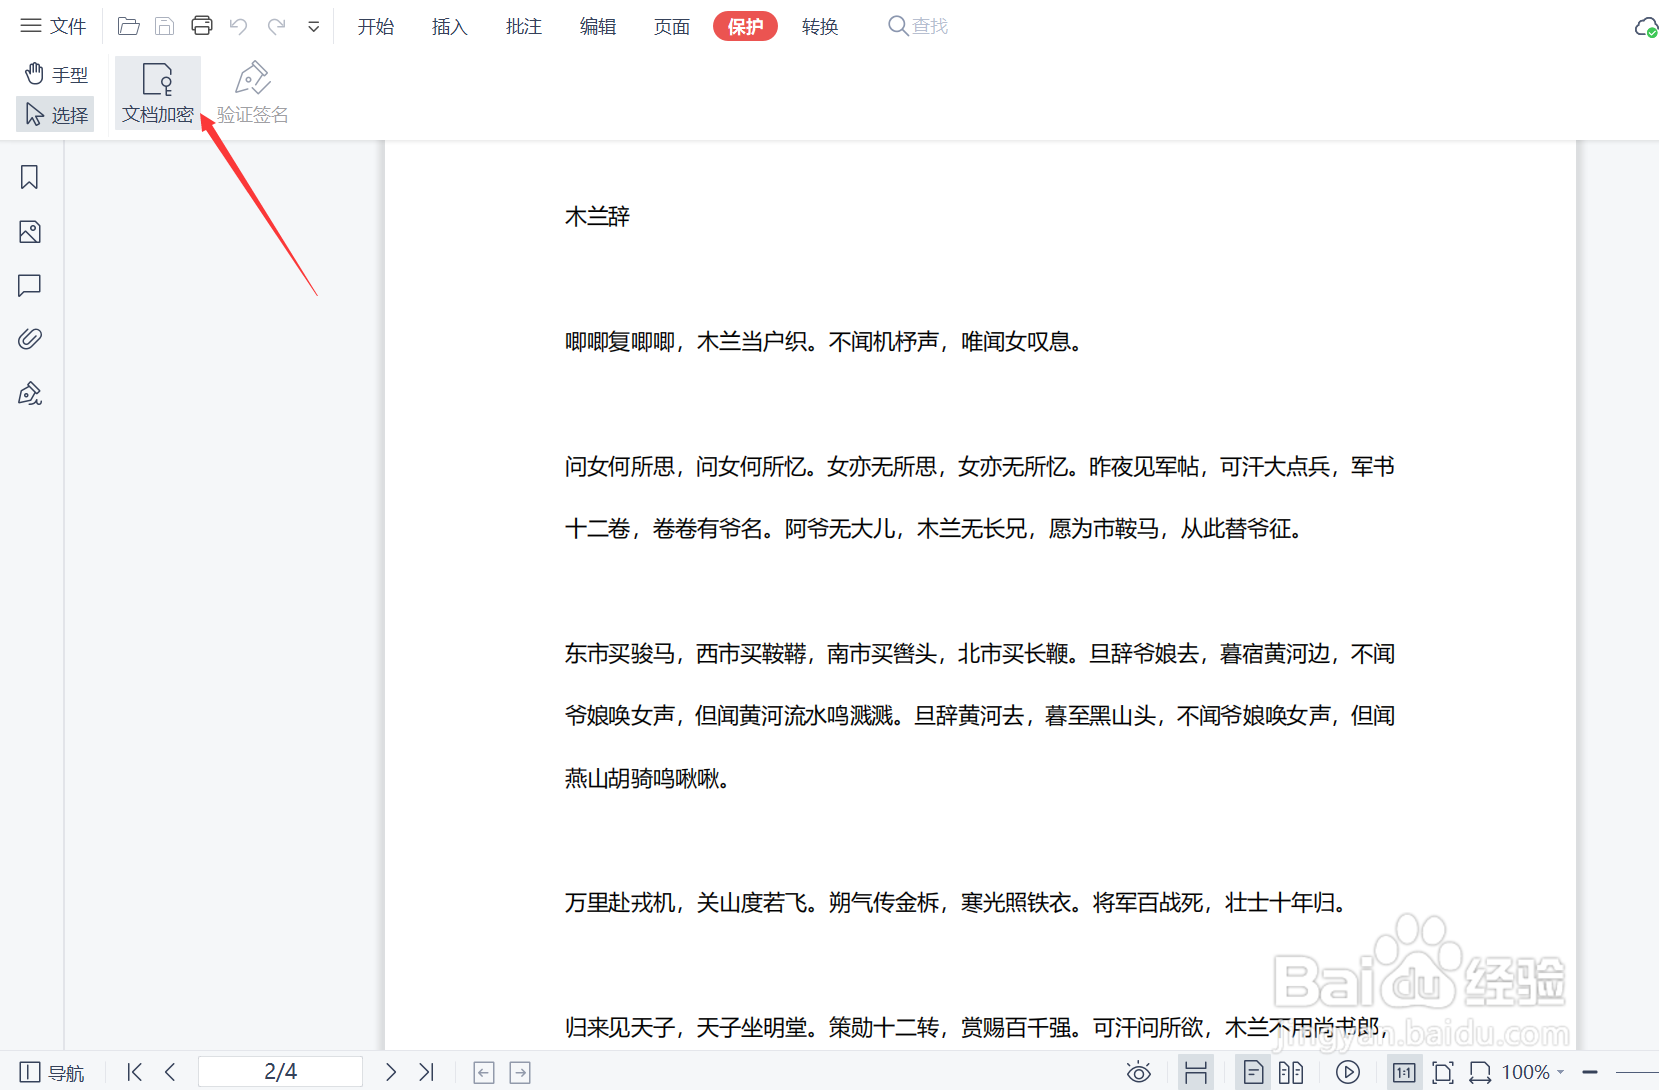Click the previous view arrow box
The height and width of the screenshot is (1090, 1659).
pyautogui.click(x=484, y=1073)
